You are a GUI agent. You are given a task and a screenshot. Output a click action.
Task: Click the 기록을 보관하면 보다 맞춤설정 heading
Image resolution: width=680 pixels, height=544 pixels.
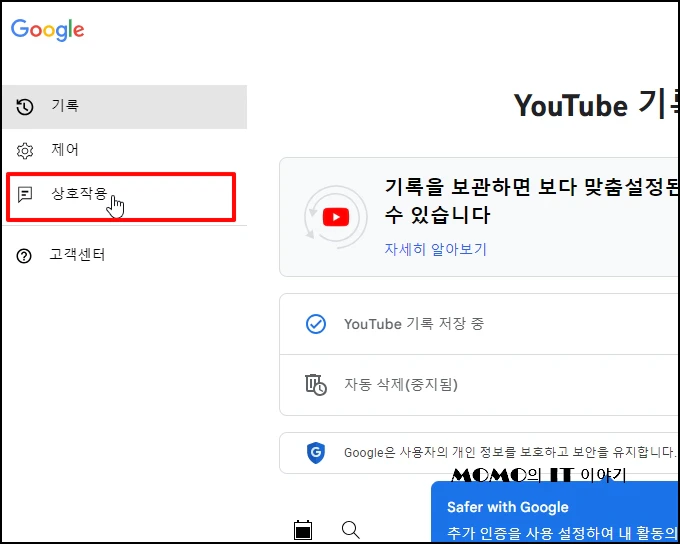coord(531,201)
